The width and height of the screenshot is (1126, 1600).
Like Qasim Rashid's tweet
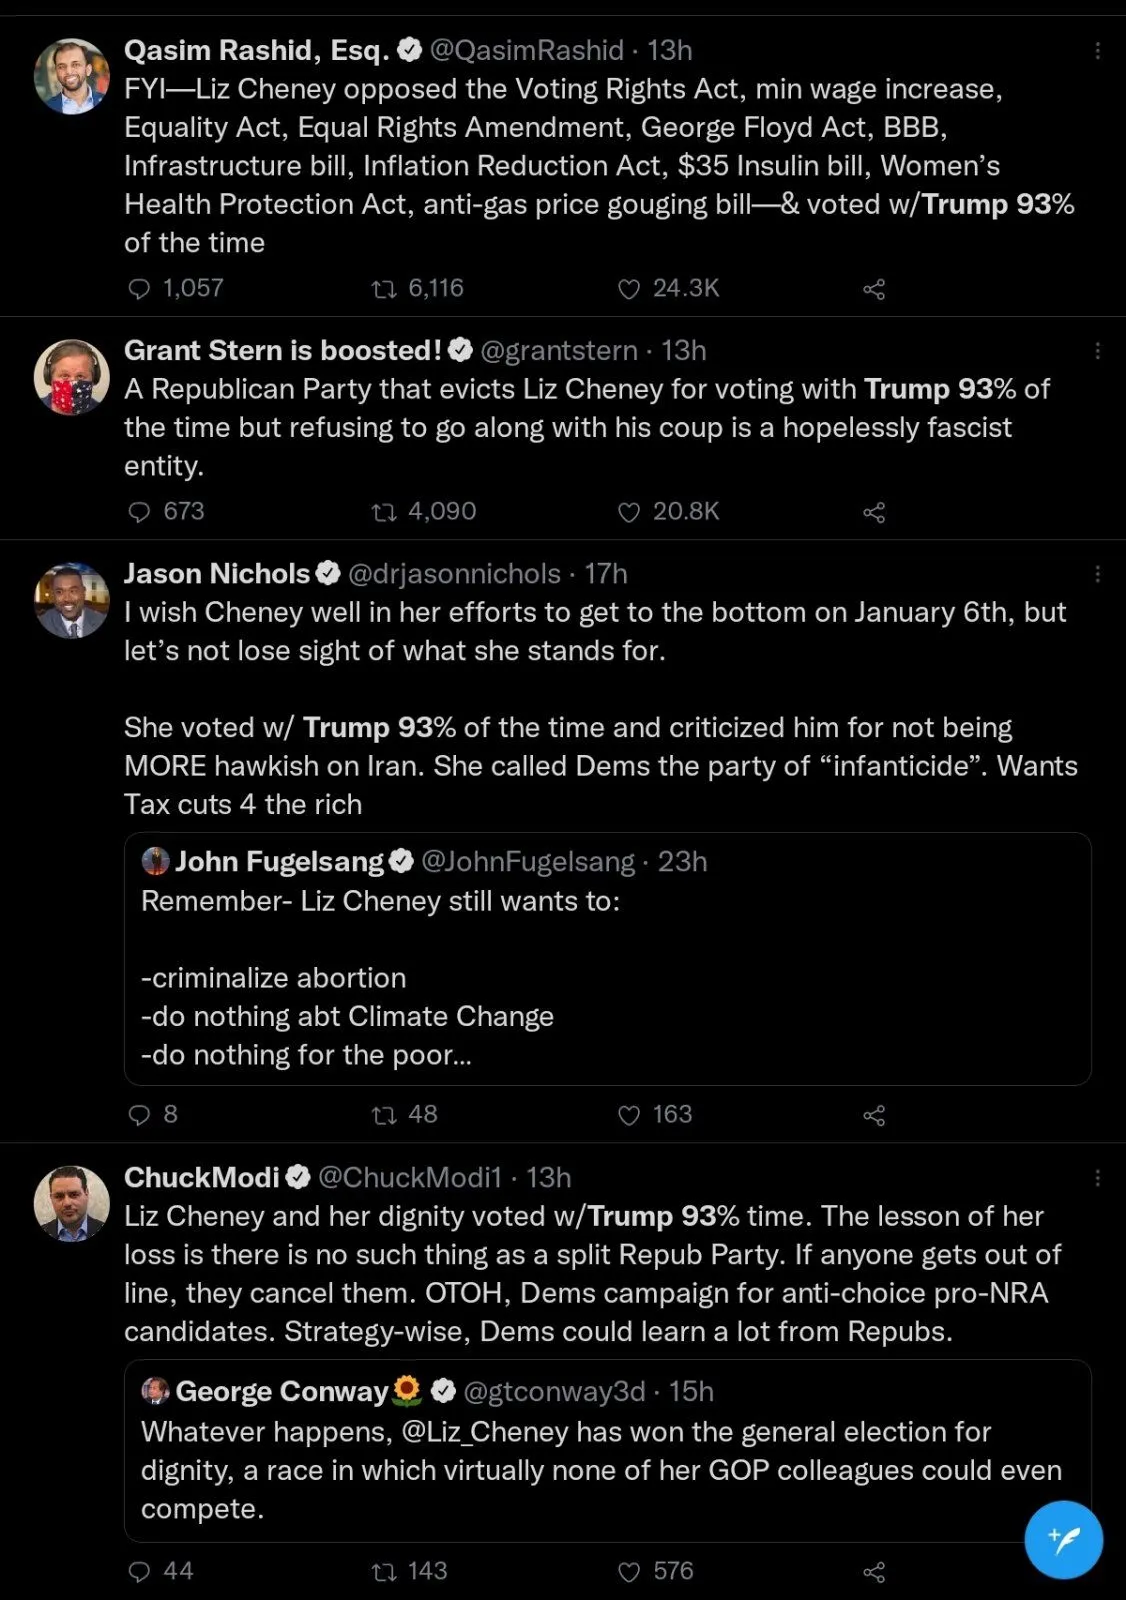coord(629,289)
